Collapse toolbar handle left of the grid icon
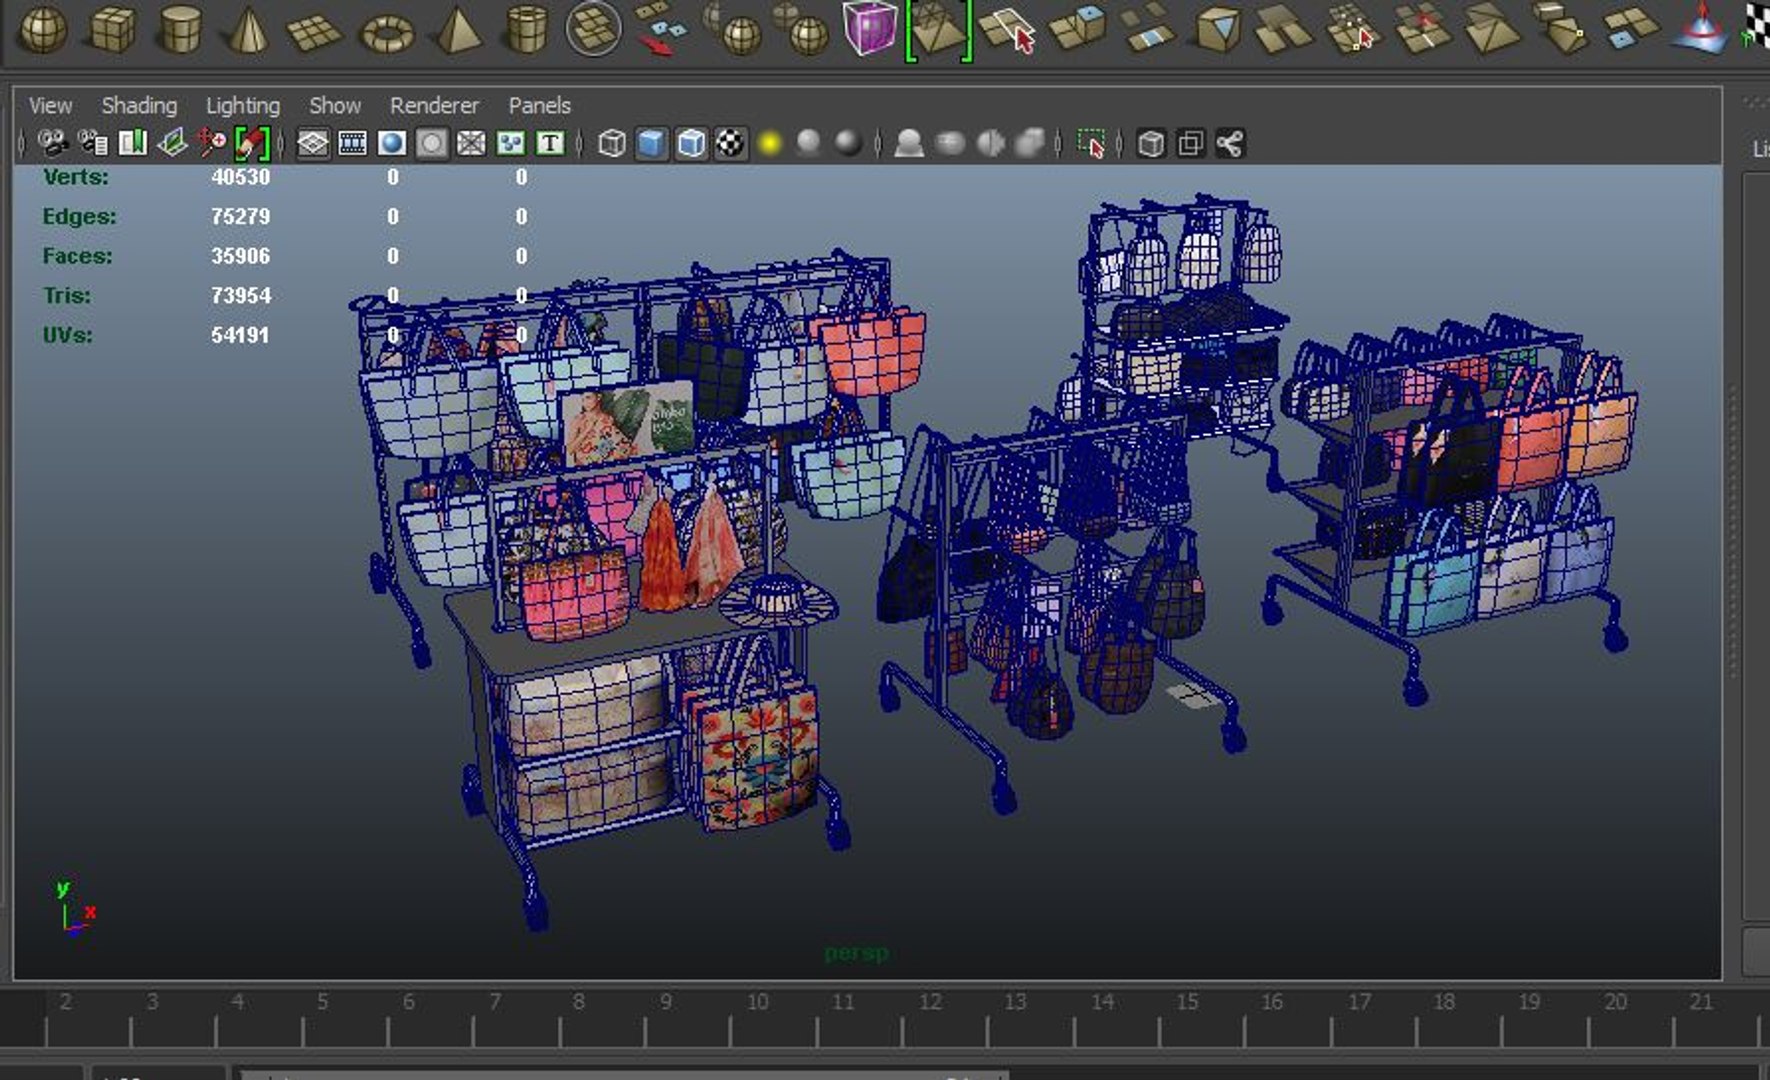Viewport: 1770px width, 1080px height. coord(282,144)
